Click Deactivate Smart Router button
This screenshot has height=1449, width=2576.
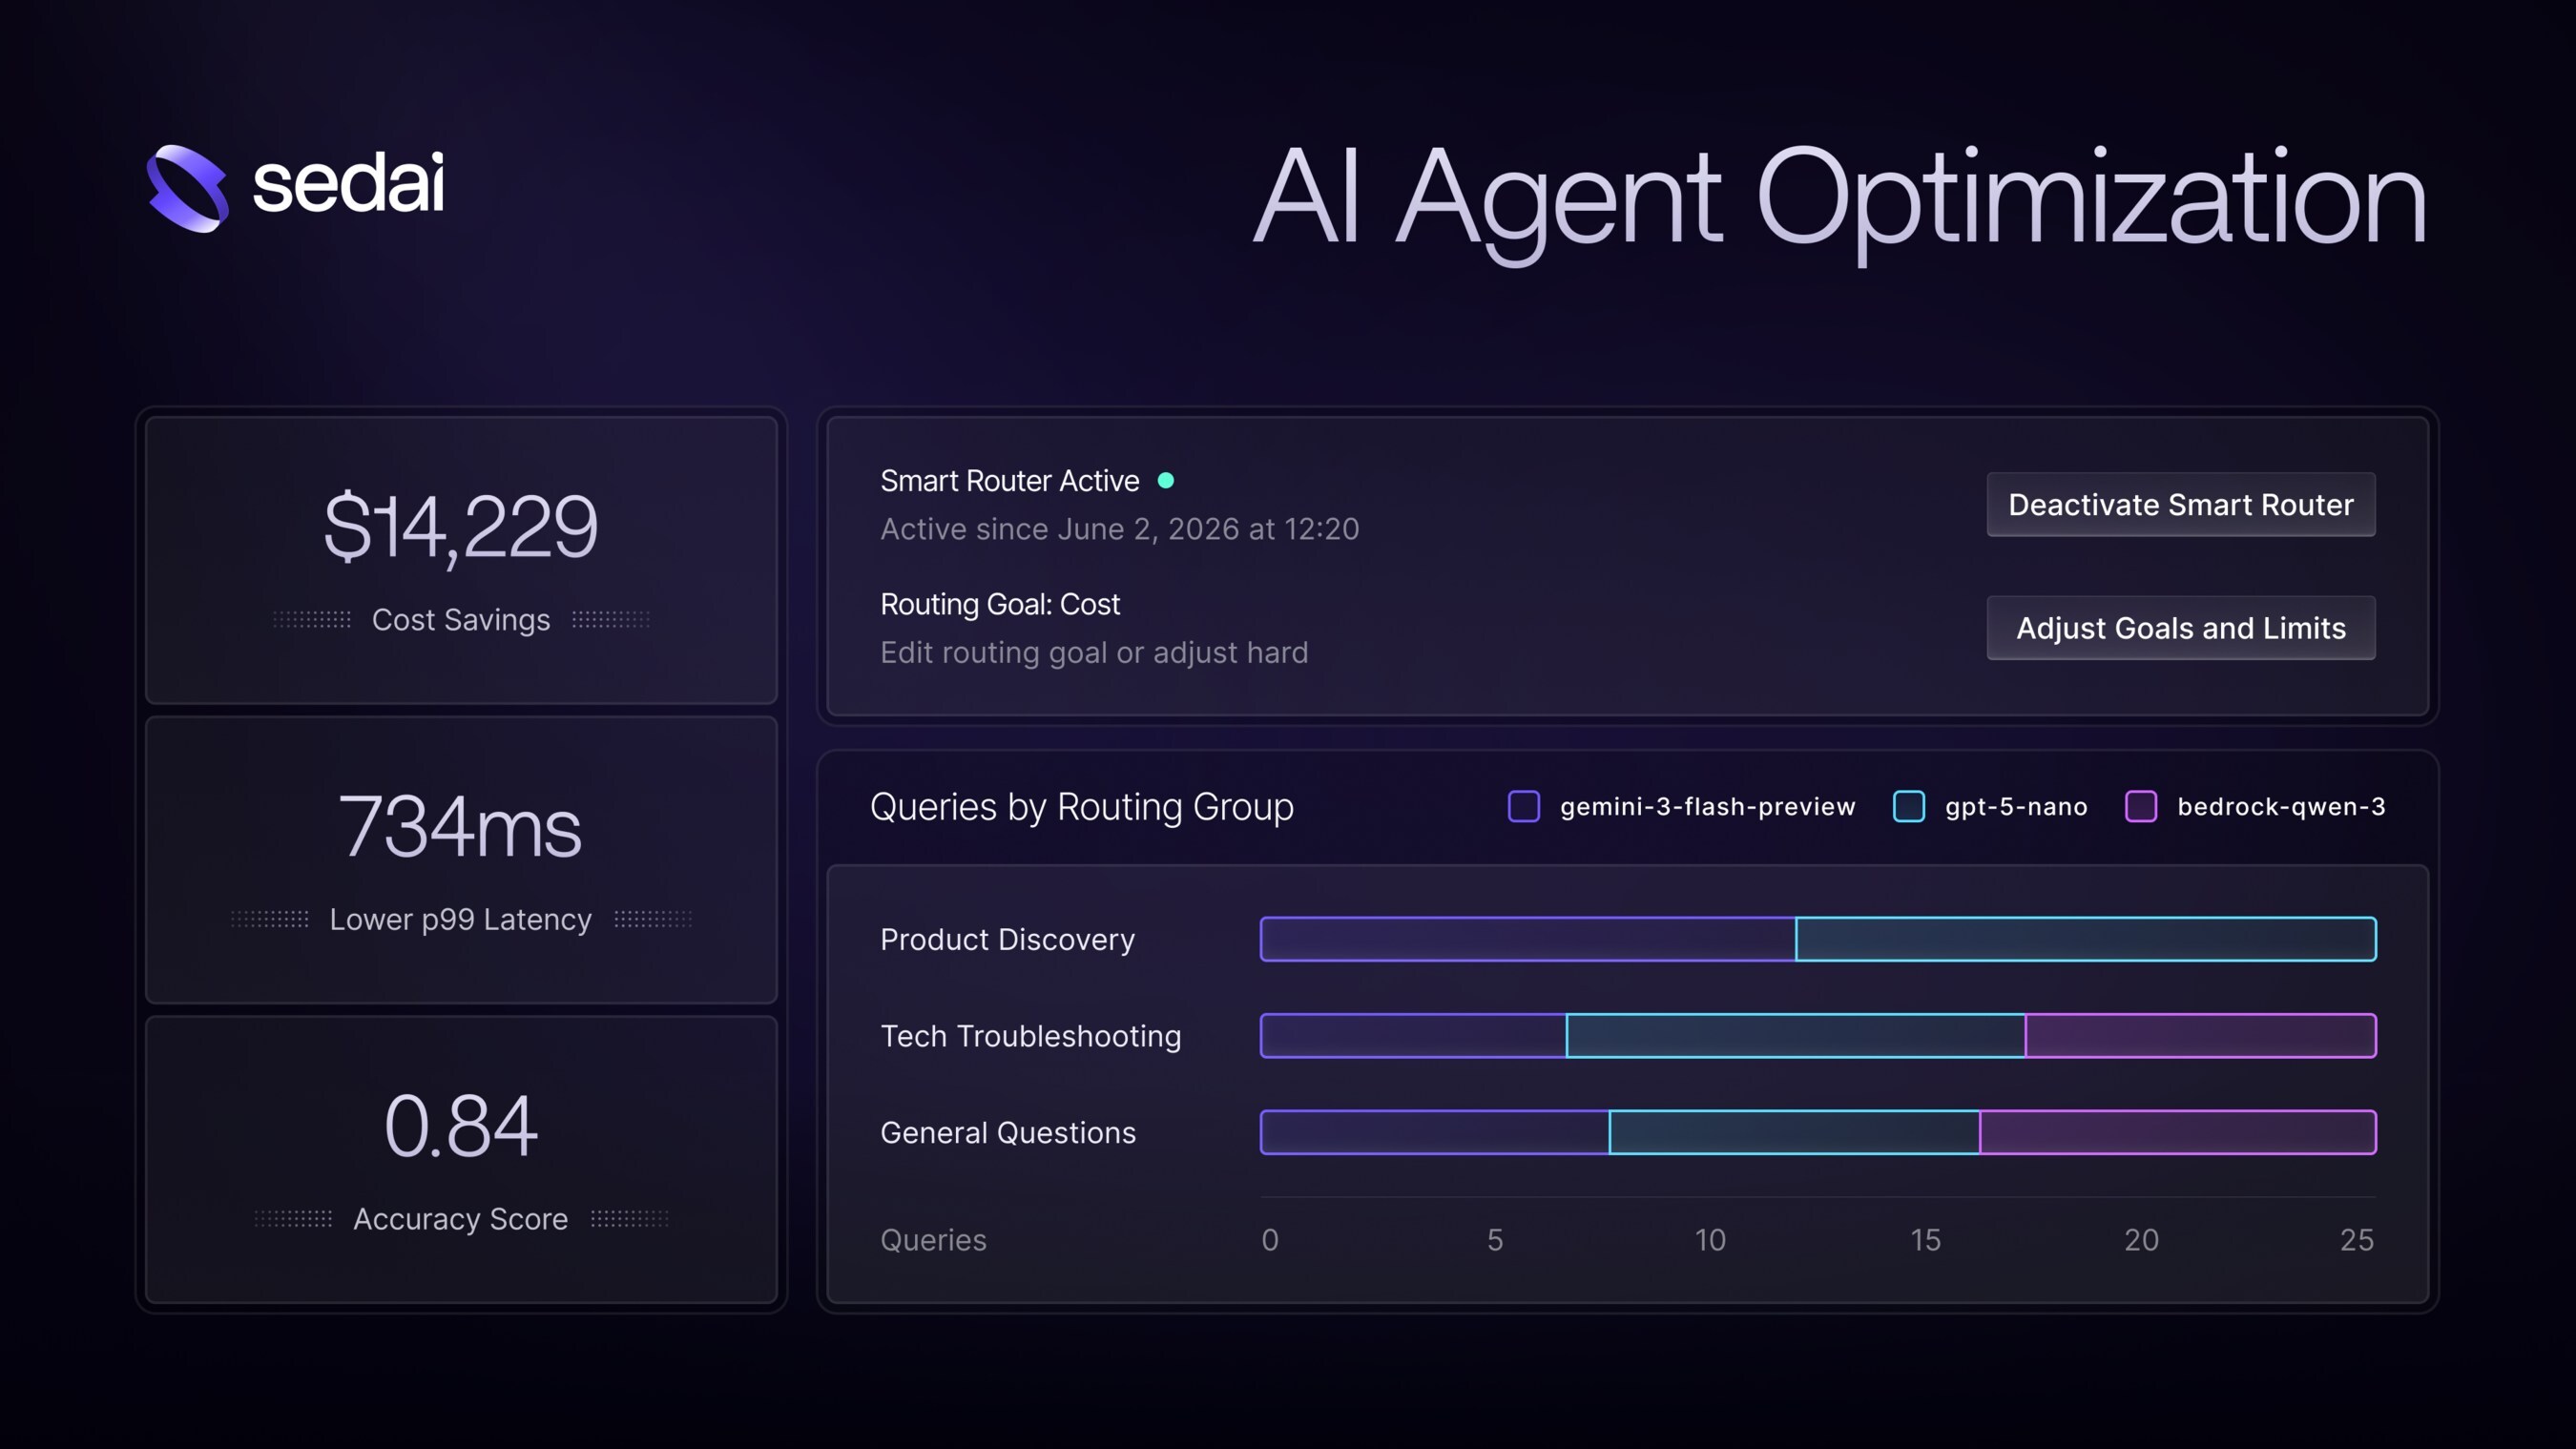pos(2180,505)
